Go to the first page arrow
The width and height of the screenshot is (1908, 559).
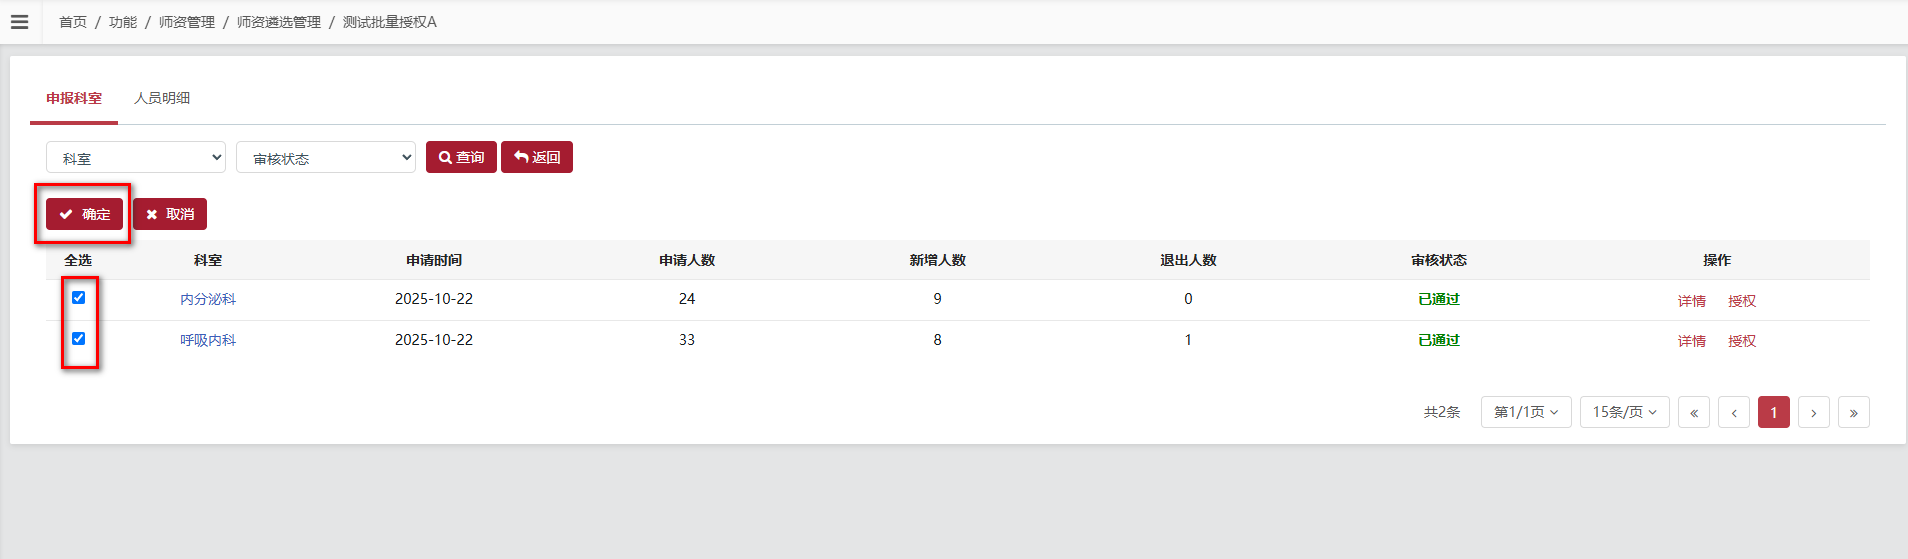[1694, 412]
